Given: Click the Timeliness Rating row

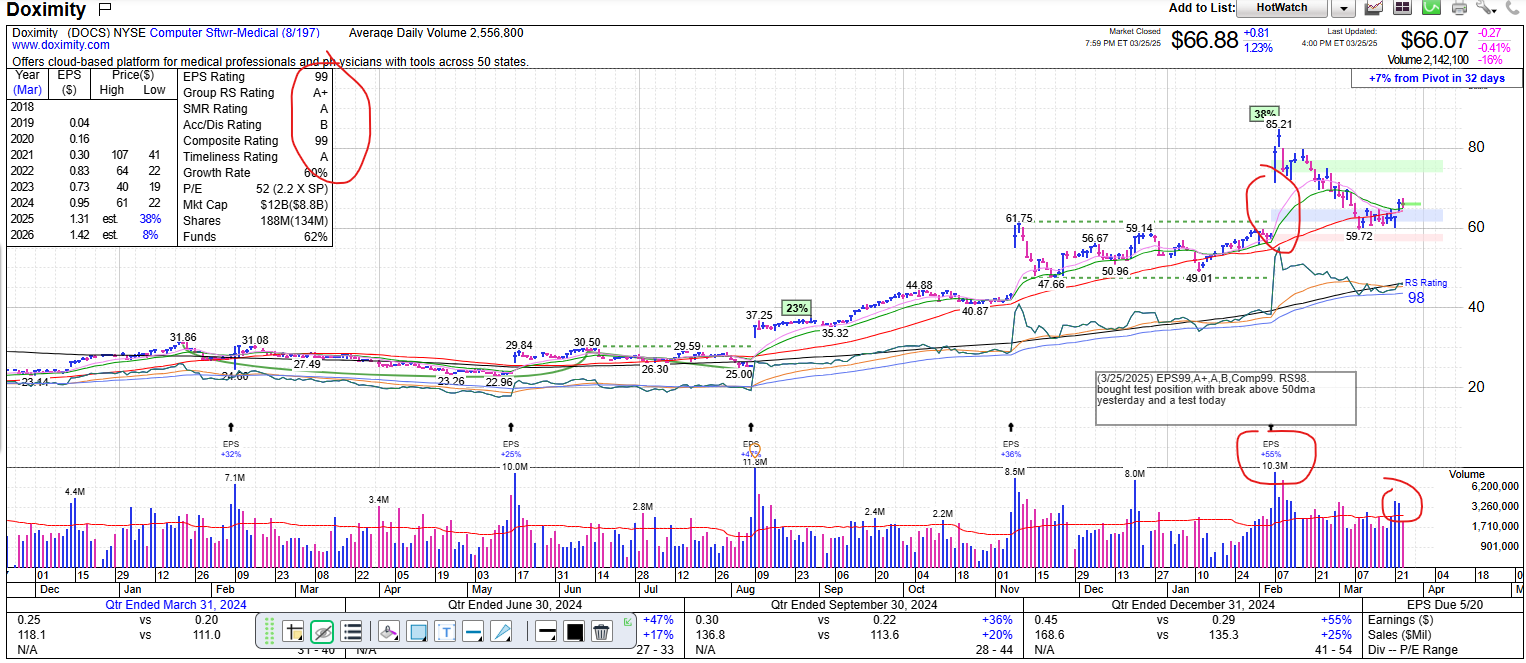Looking at the screenshot, I should click(x=256, y=157).
